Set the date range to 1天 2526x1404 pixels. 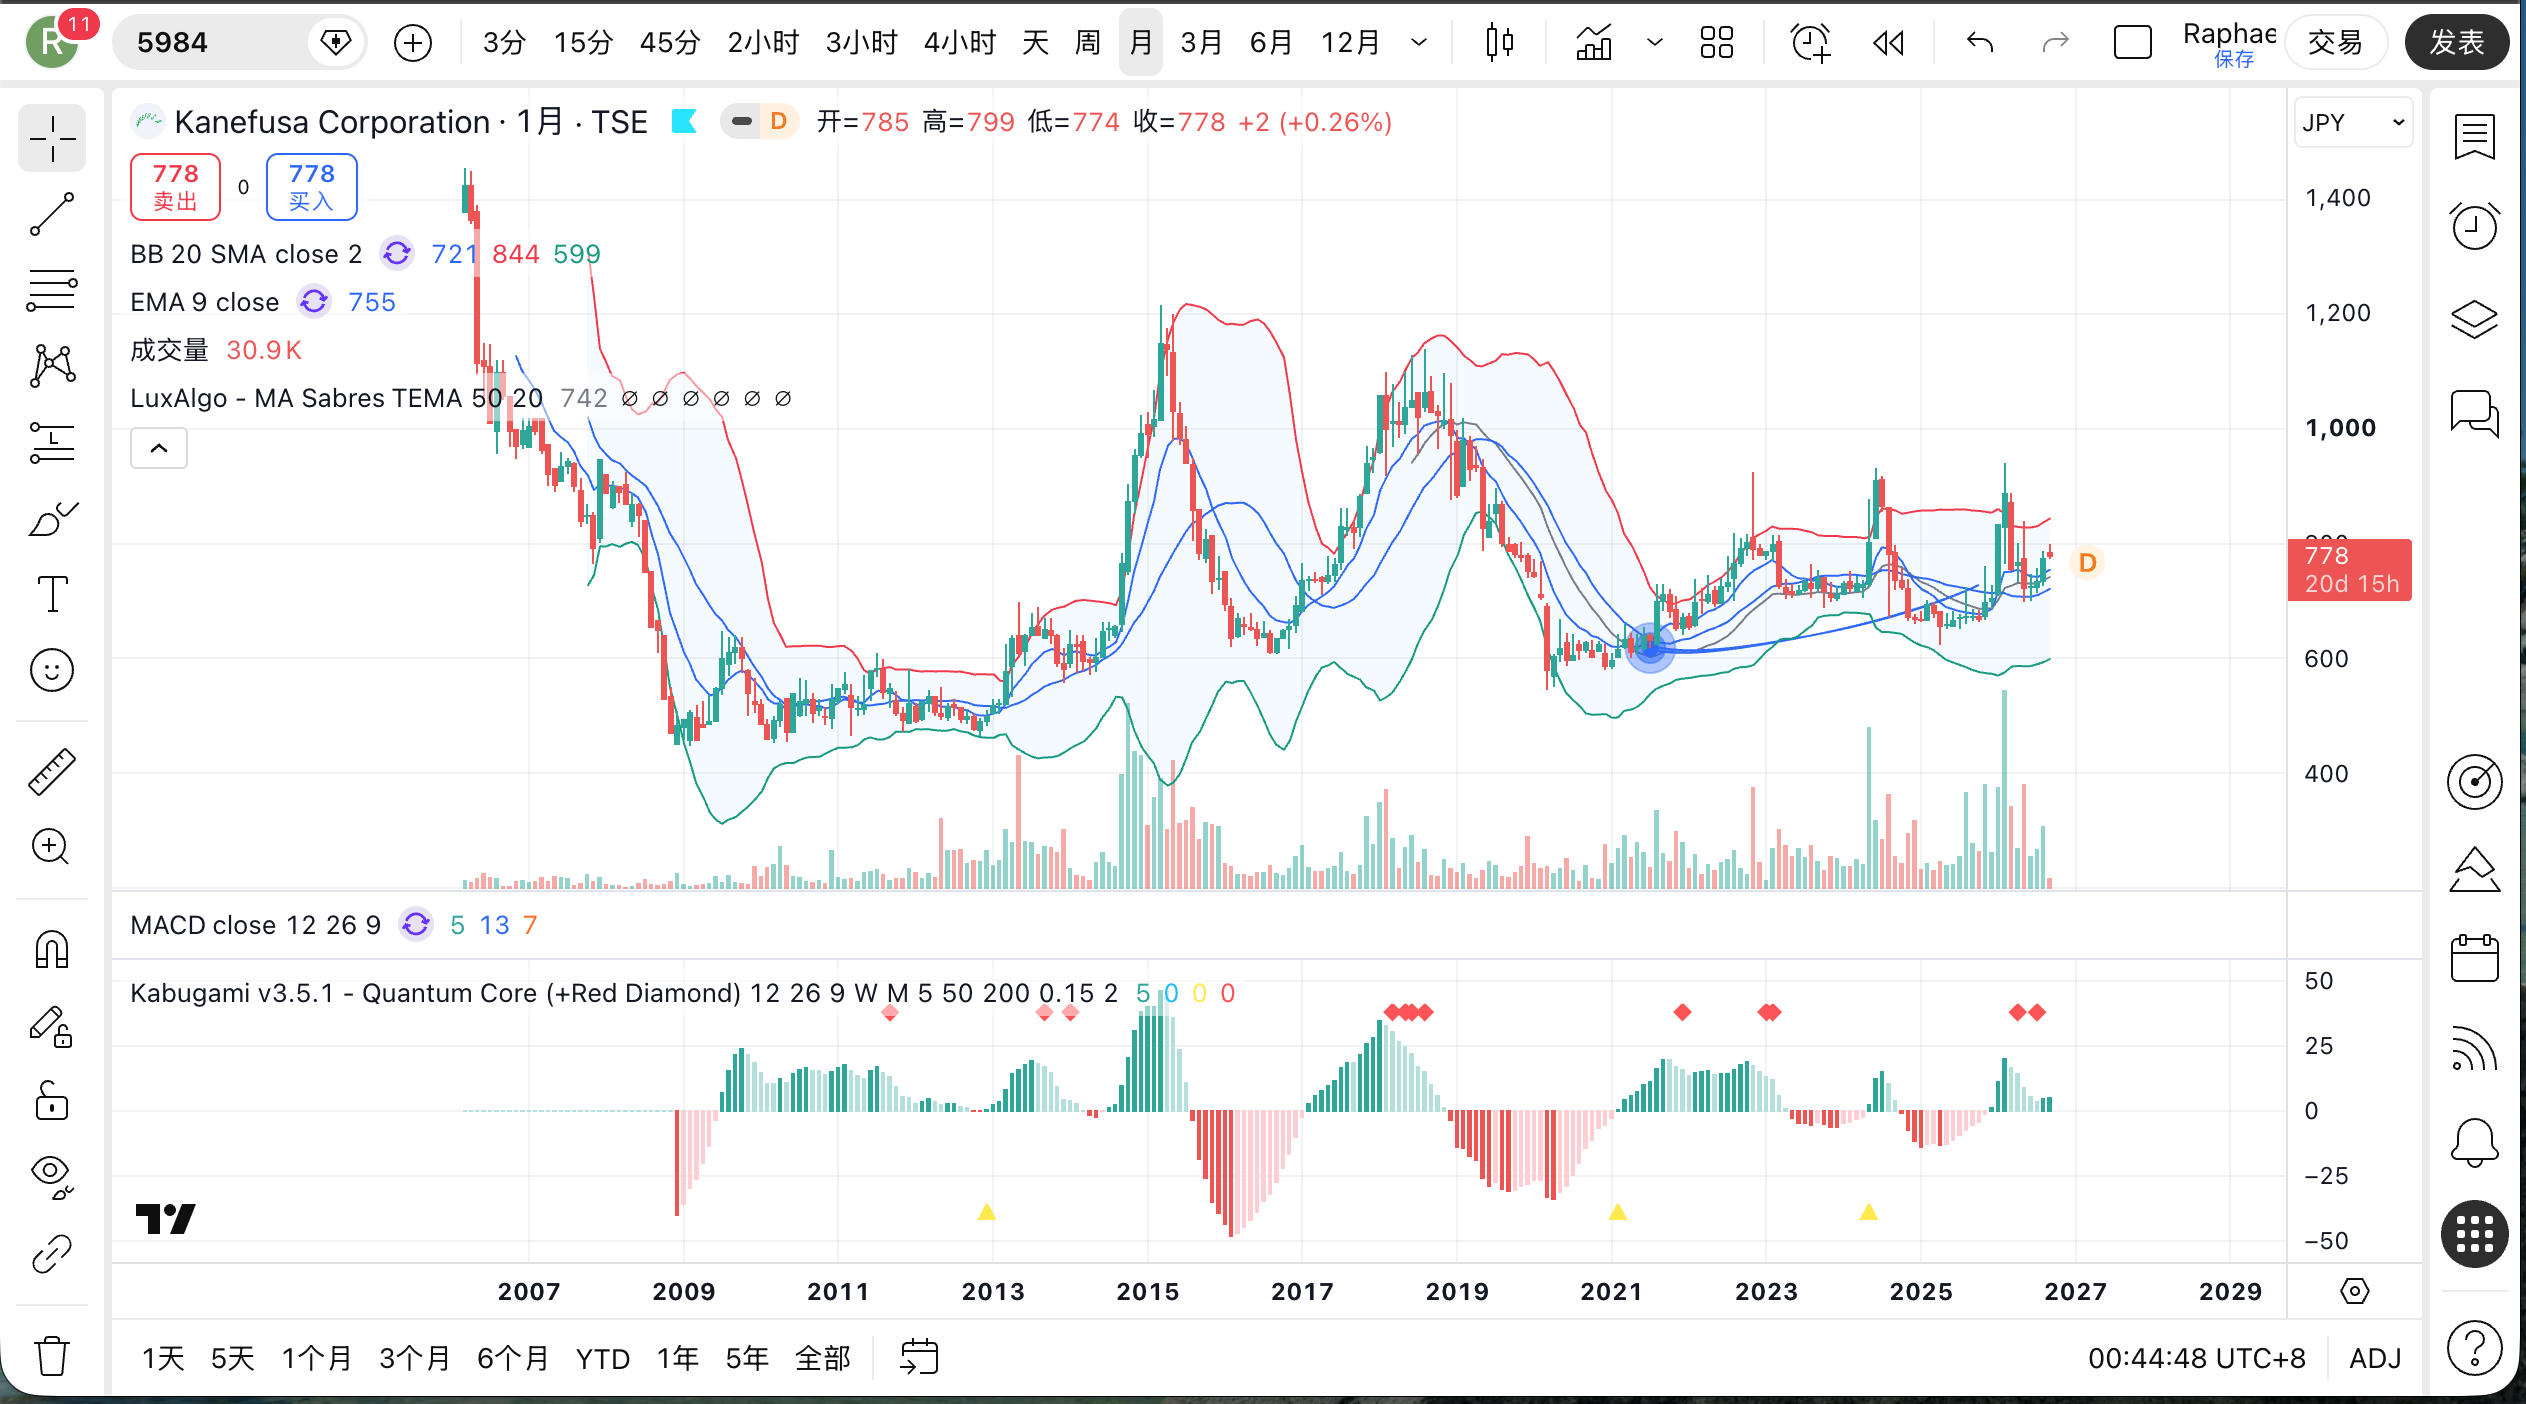163,1358
